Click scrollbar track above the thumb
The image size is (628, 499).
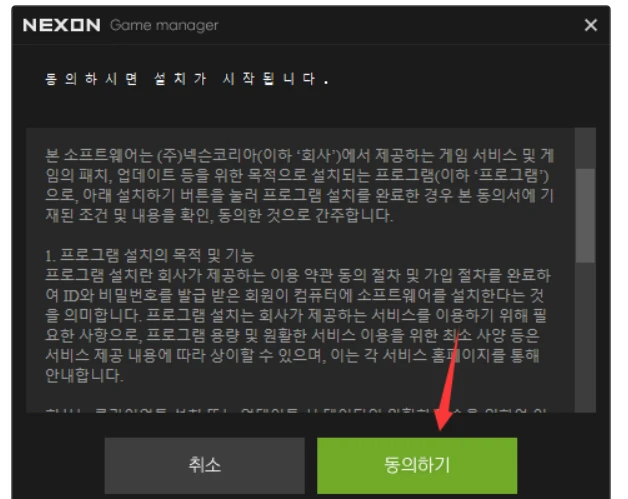[x=585, y=148]
